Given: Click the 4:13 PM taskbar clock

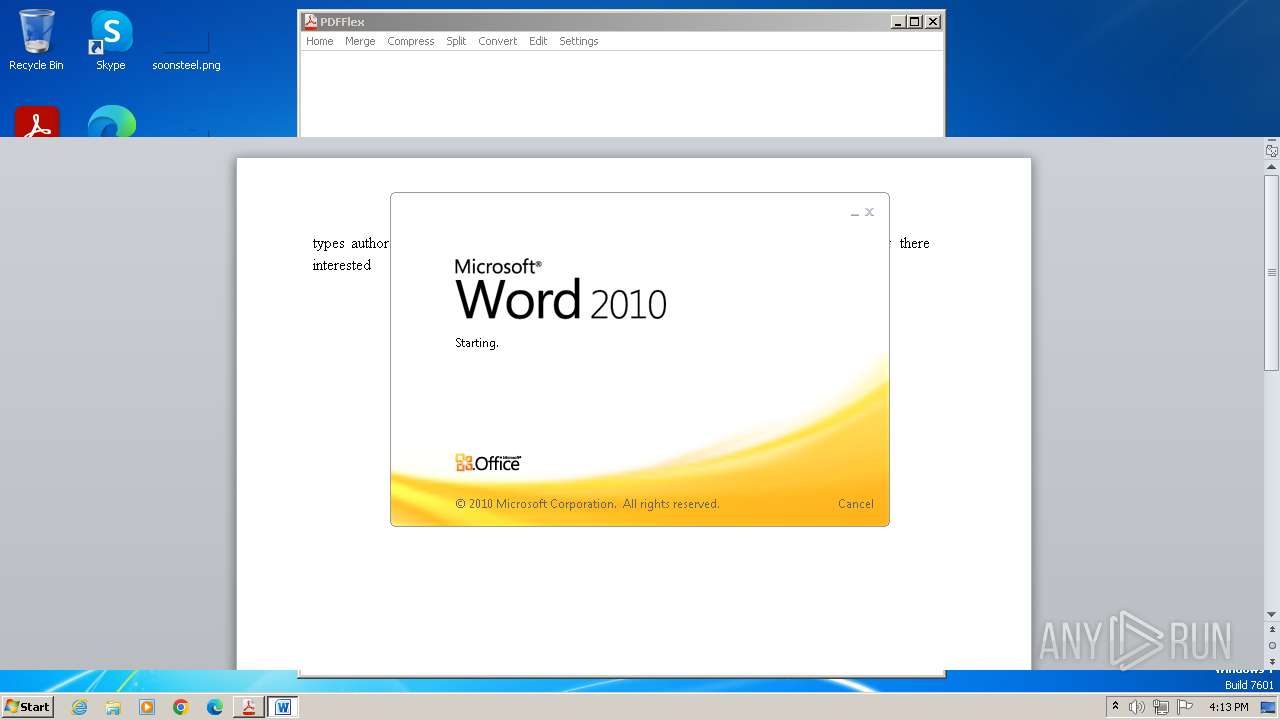Looking at the screenshot, I should coord(1228,707).
